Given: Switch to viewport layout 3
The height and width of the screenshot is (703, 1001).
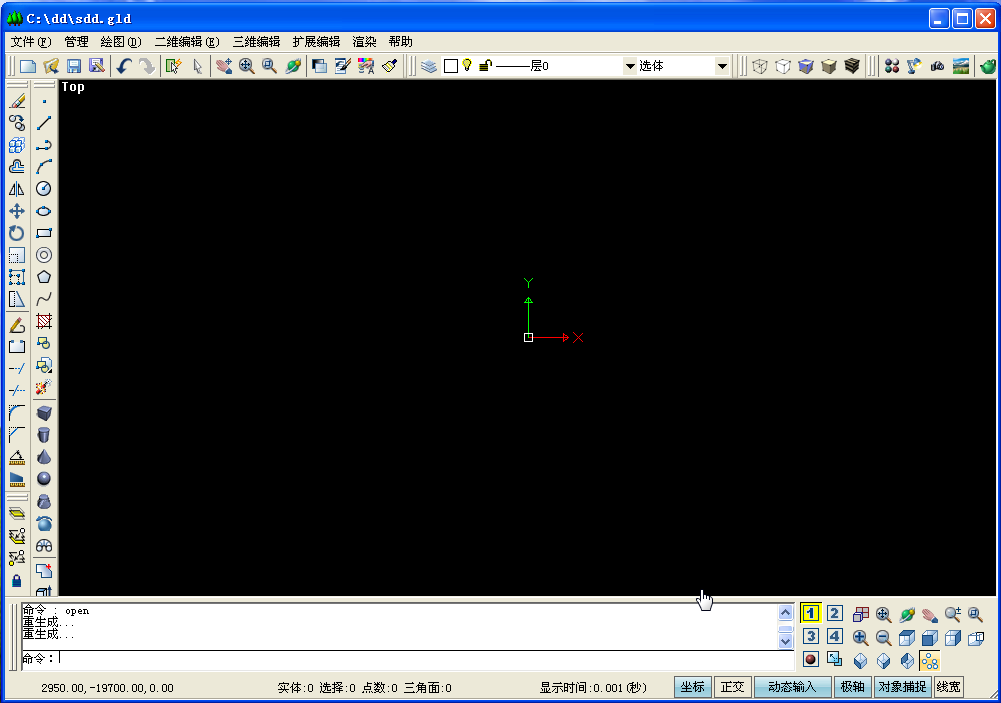Looking at the screenshot, I should [x=811, y=637].
